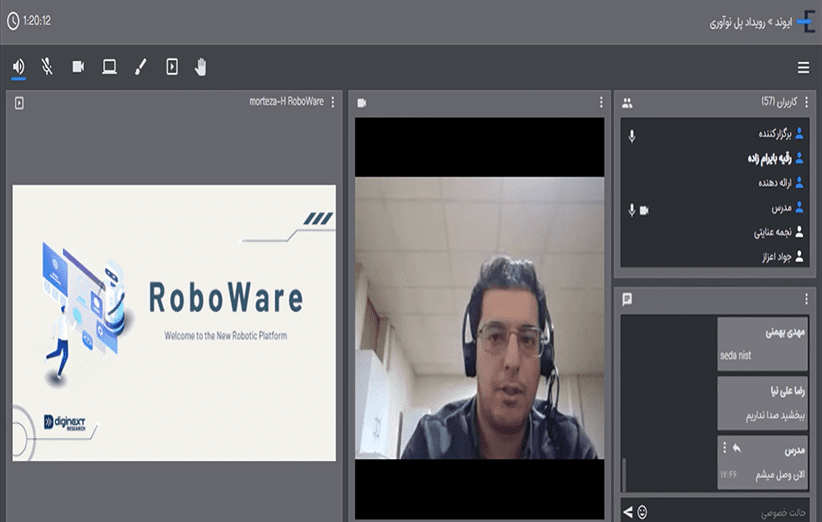Click the media playback share icon
The image size is (822, 522).
(172, 67)
